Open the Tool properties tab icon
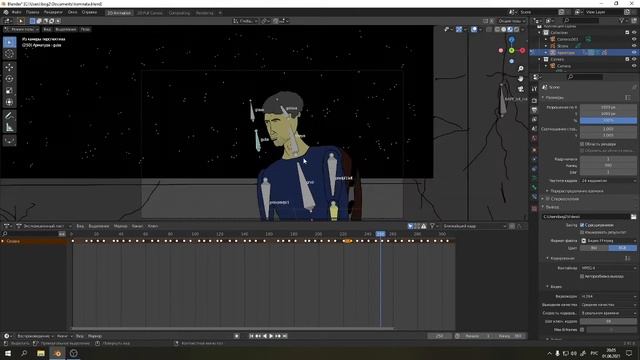640x360 pixels. point(534,89)
